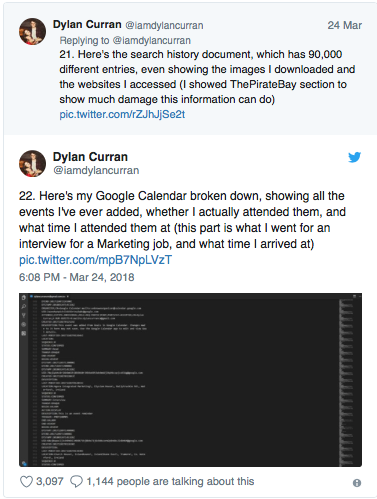Click the info icon below the tweet
Viewport: 377px width, 499px height.
click(357, 483)
